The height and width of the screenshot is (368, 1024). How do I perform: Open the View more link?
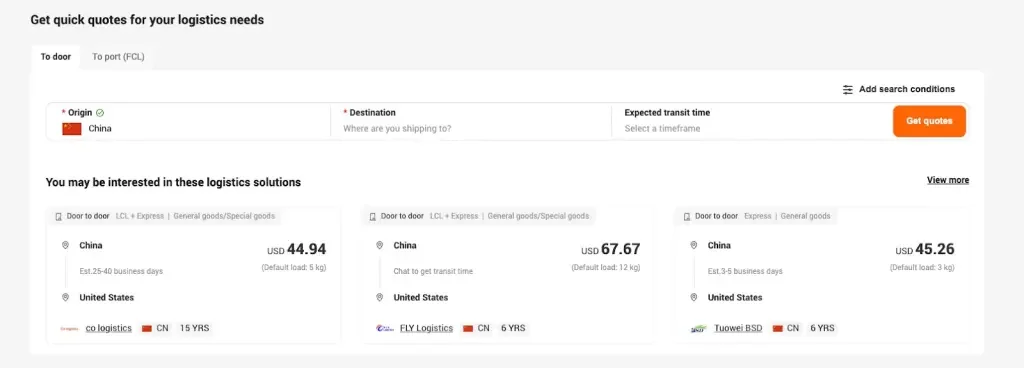pyautogui.click(x=948, y=180)
